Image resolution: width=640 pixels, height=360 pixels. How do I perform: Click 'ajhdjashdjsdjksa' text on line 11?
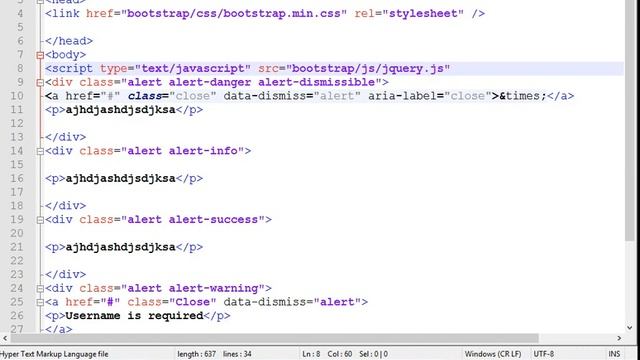pyautogui.click(x=120, y=110)
